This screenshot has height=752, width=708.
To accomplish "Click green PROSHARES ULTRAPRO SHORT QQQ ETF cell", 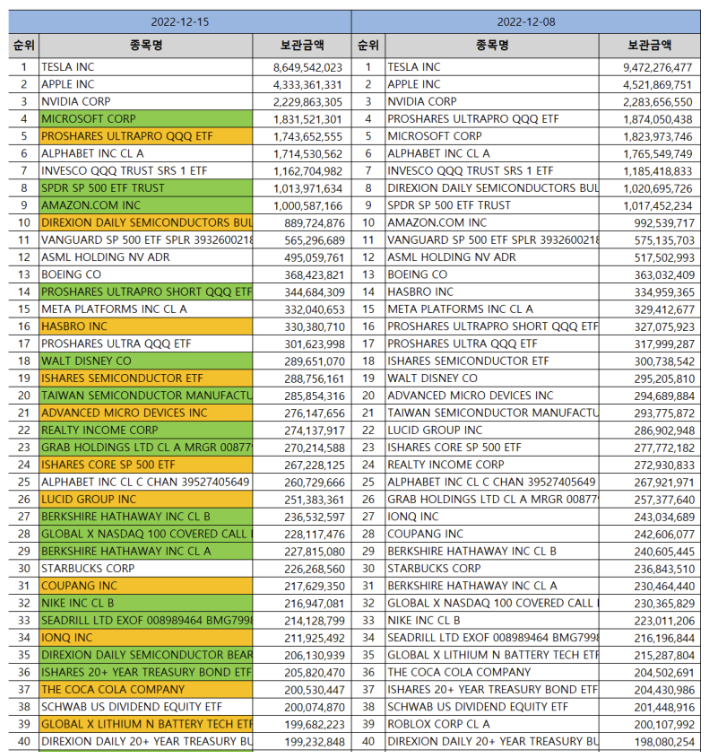I will [x=146, y=292].
